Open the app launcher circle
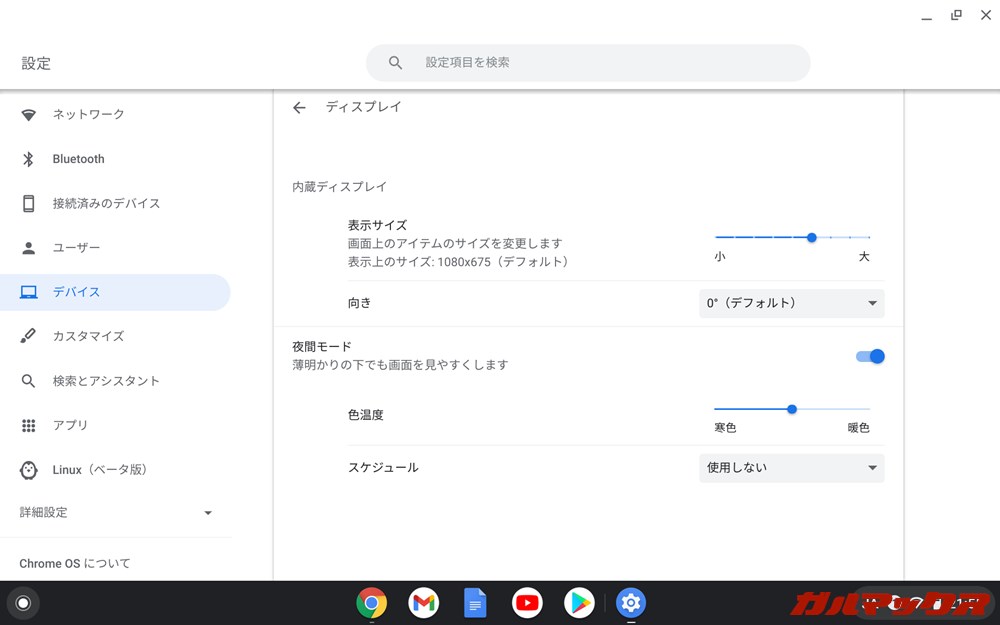 23,603
